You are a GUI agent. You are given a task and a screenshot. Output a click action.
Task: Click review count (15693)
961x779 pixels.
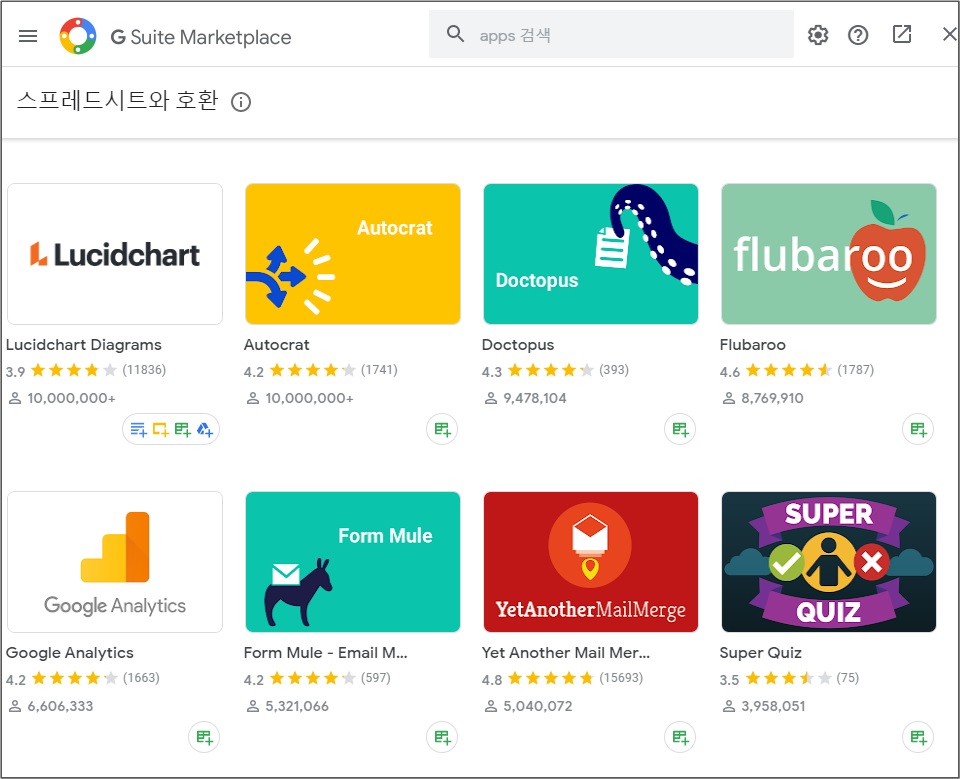(x=621, y=678)
